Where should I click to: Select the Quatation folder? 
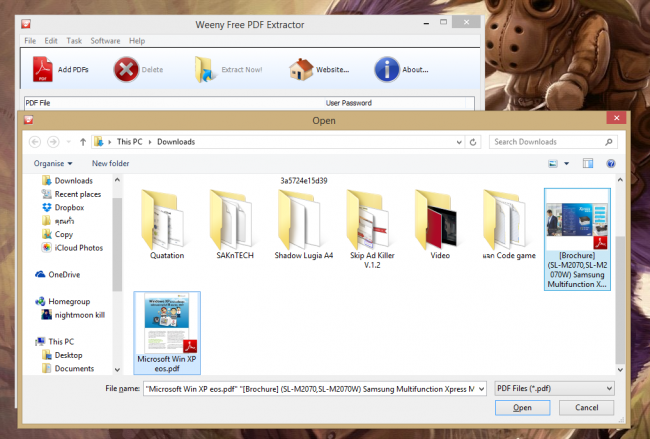pyautogui.click(x=167, y=225)
